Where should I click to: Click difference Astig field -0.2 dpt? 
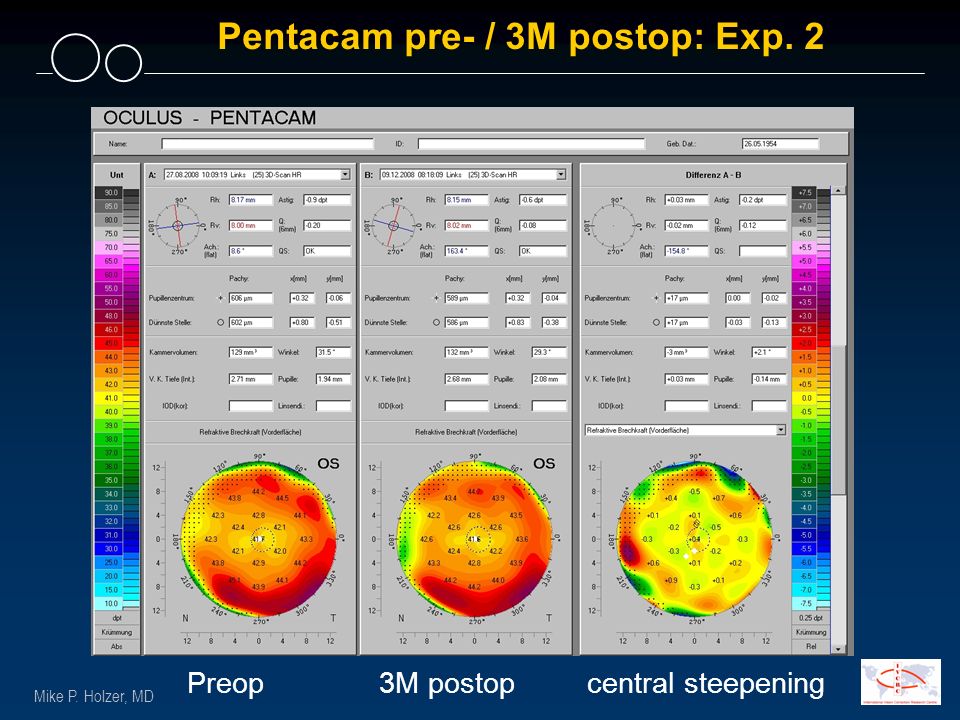[762, 200]
